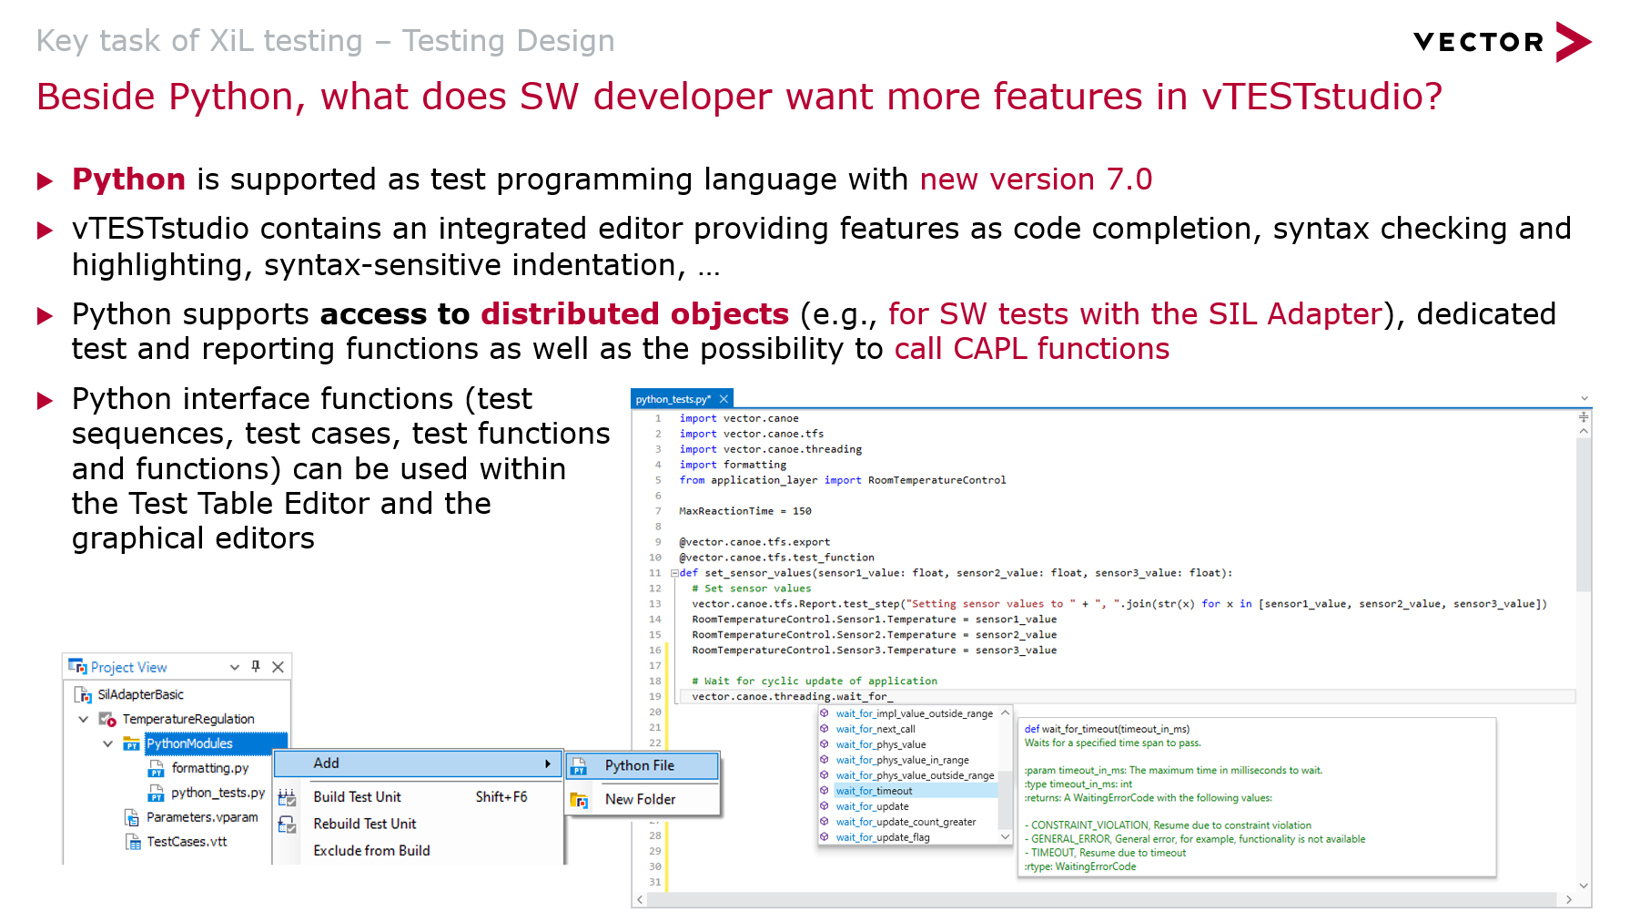Click the completion list down arrow
Viewport: 1640px width, 921px height.
click(1005, 838)
